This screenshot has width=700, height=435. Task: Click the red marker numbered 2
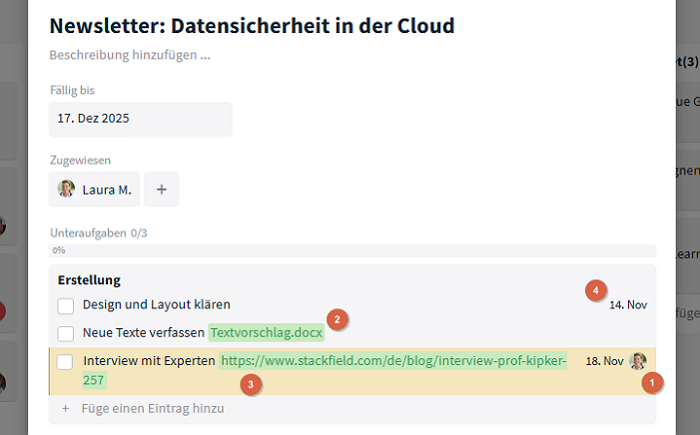[338, 320]
